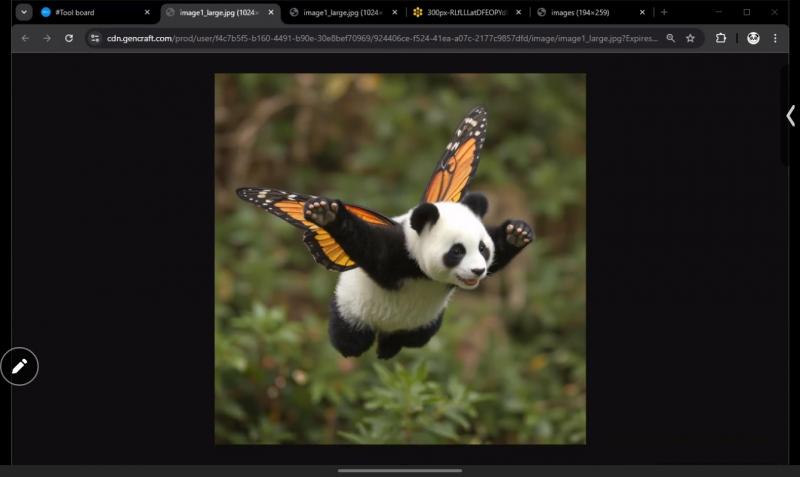Go back to the previous page
Screen dimensions: 800x477
point(25,38)
